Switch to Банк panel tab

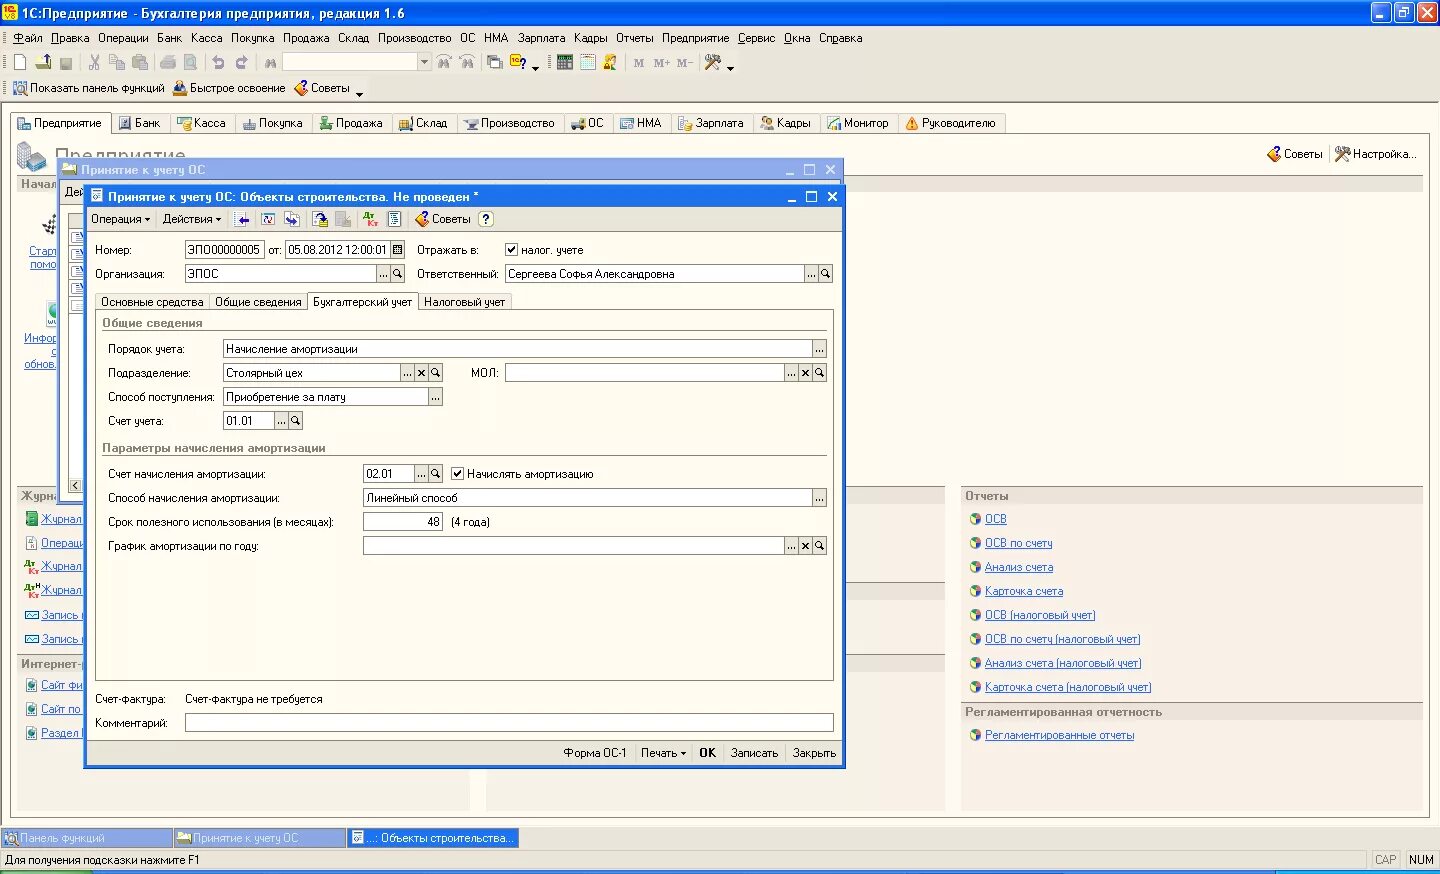pyautogui.click(x=139, y=123)
